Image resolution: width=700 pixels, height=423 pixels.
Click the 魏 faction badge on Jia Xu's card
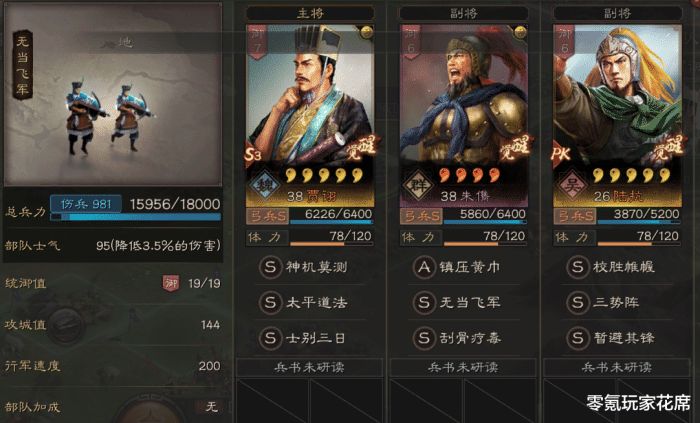pyautogui.click(x=266, y=185)
